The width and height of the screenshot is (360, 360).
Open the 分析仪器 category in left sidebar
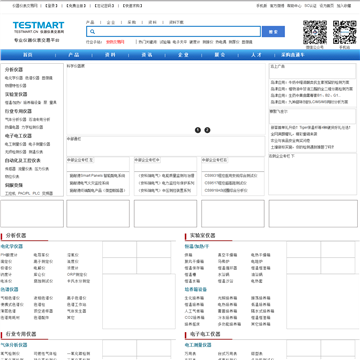pyautogui.click(x=14, y=70)
